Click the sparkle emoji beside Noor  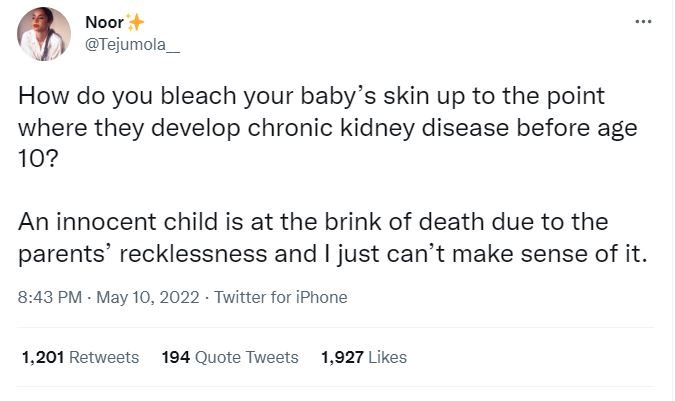[134, 21]
